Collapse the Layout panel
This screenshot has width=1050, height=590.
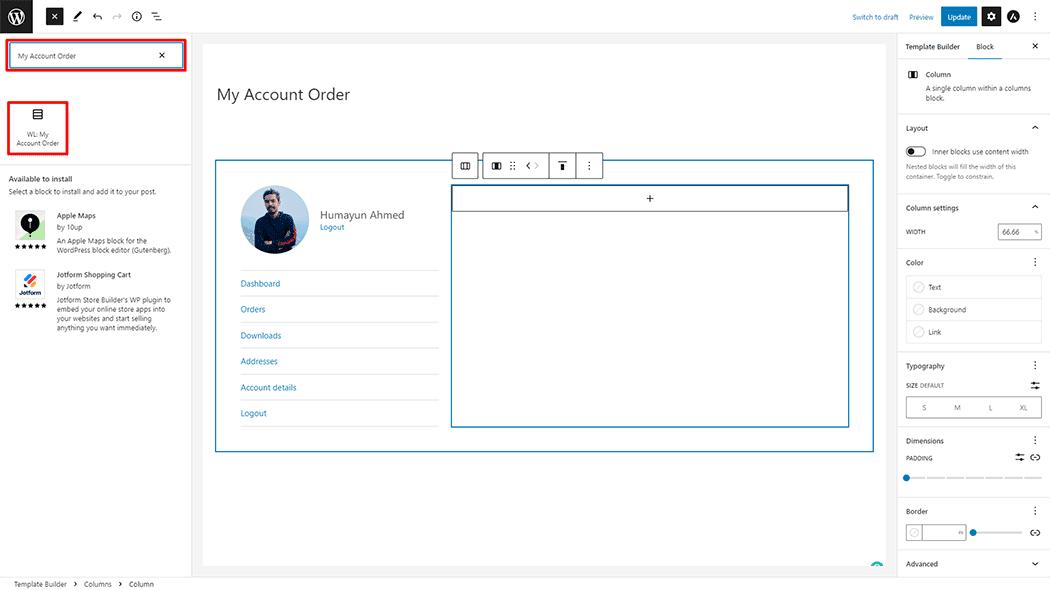[x=1035, y=128]
